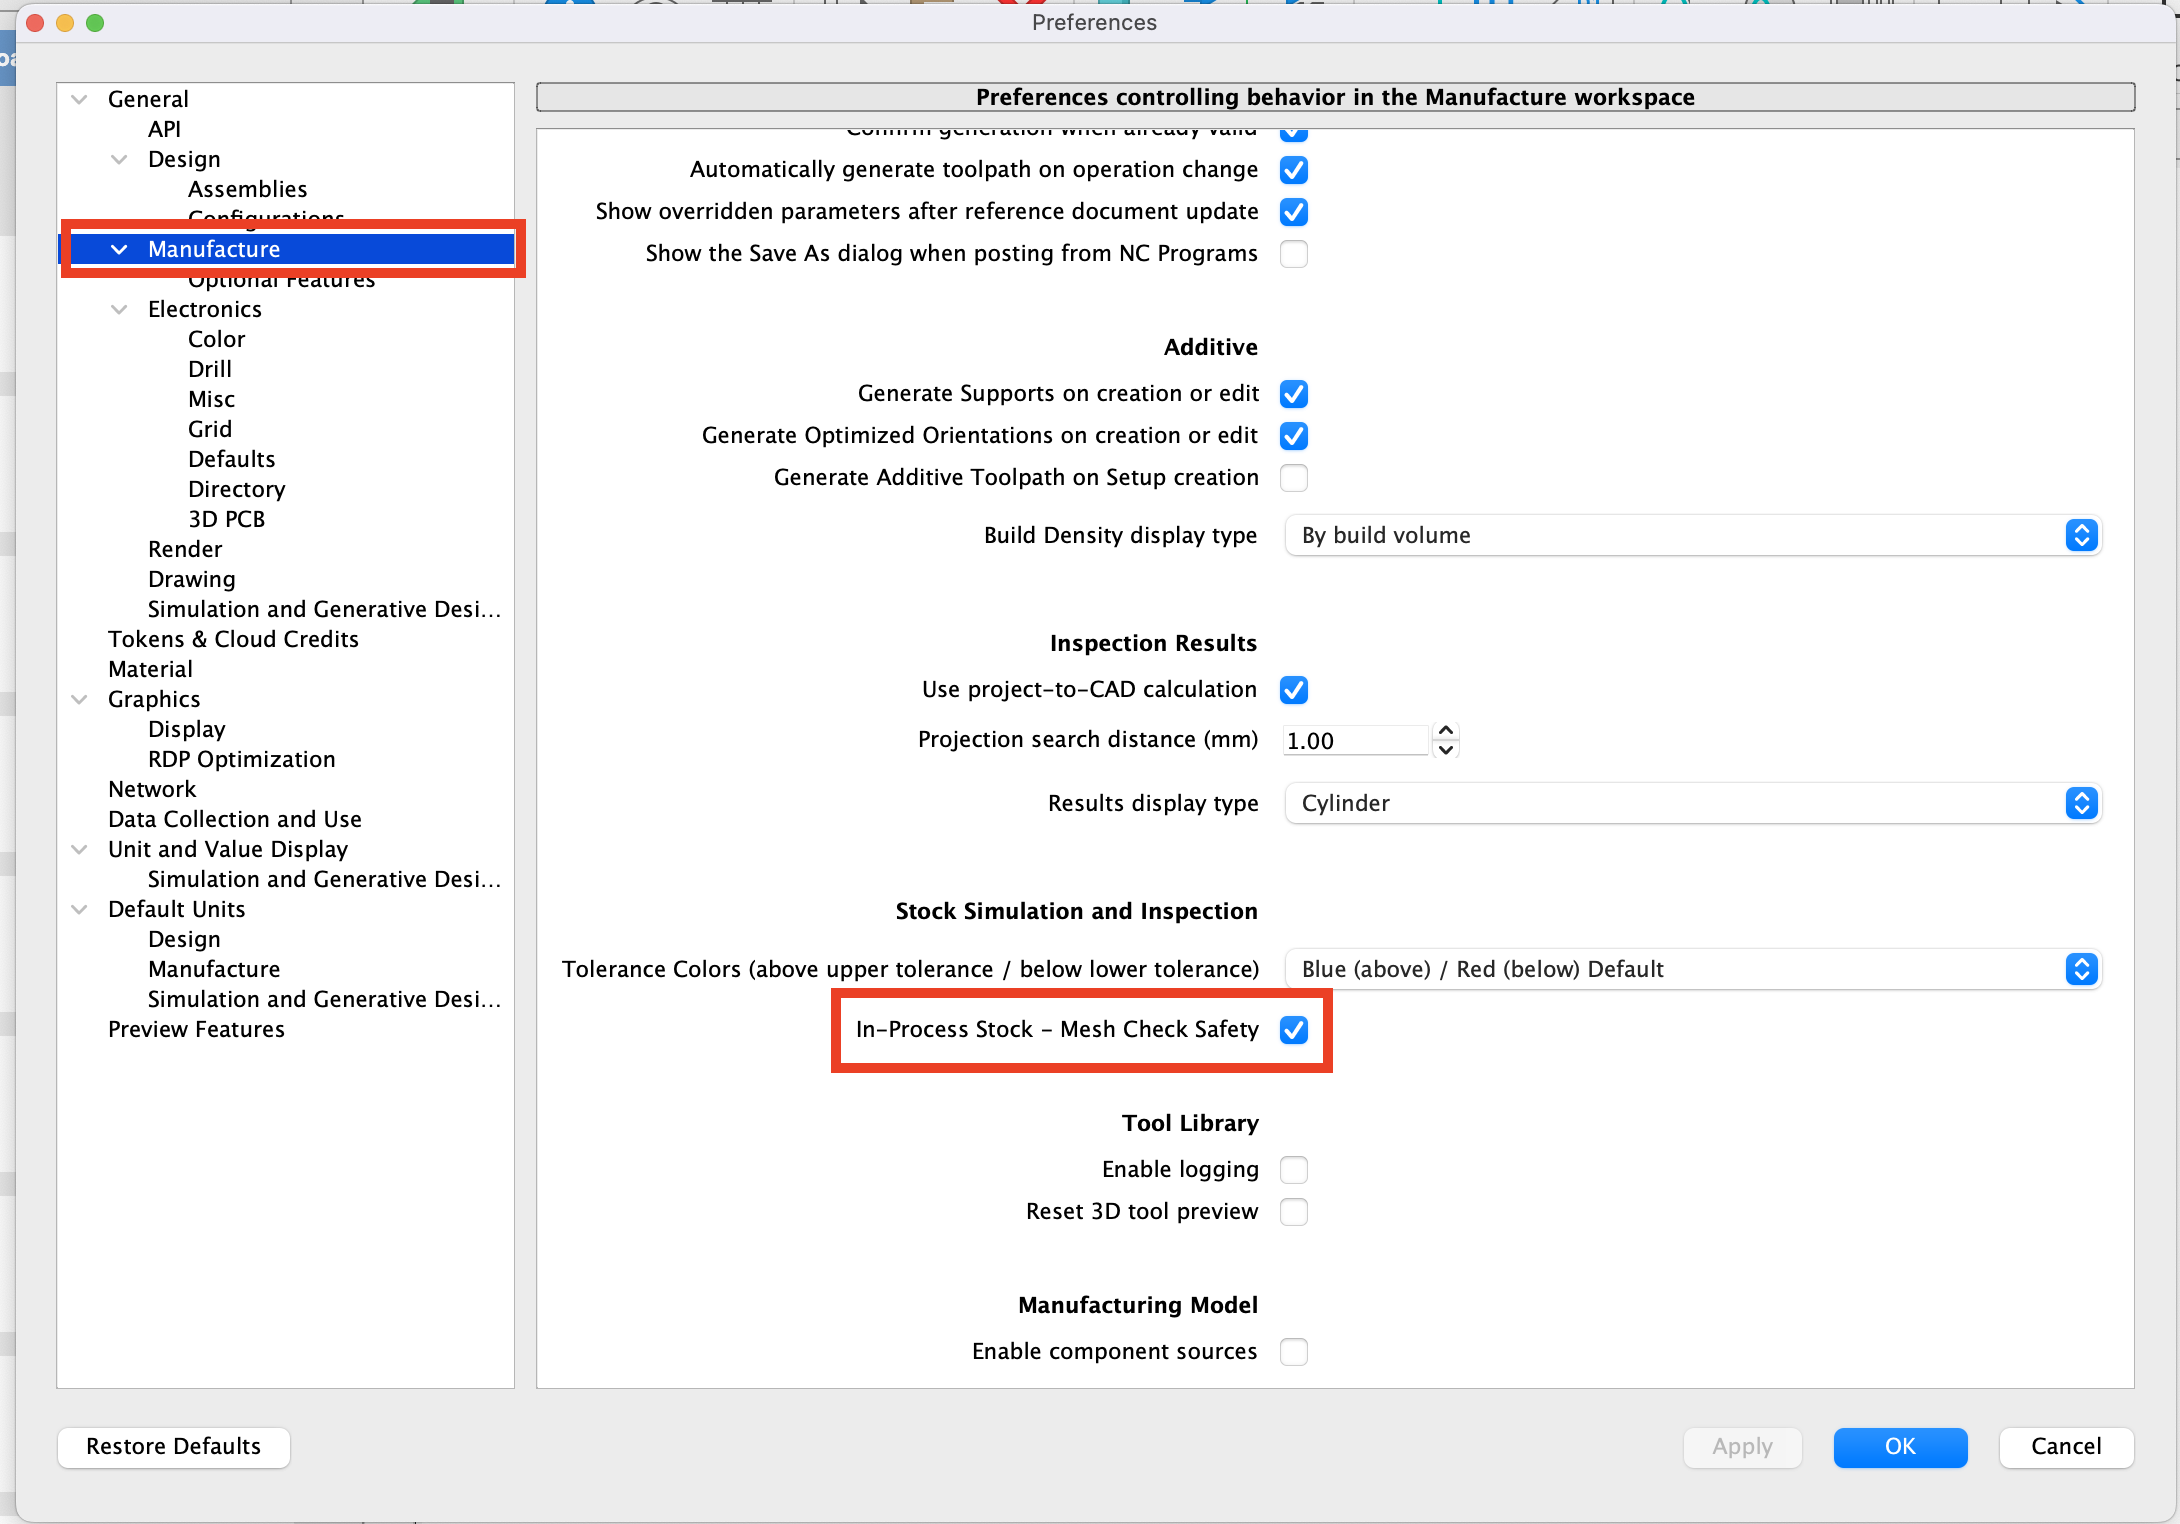Check Reset 3D tool preview
This screenshot has height=1524, width=2180.
[x=1294, y=1212]
